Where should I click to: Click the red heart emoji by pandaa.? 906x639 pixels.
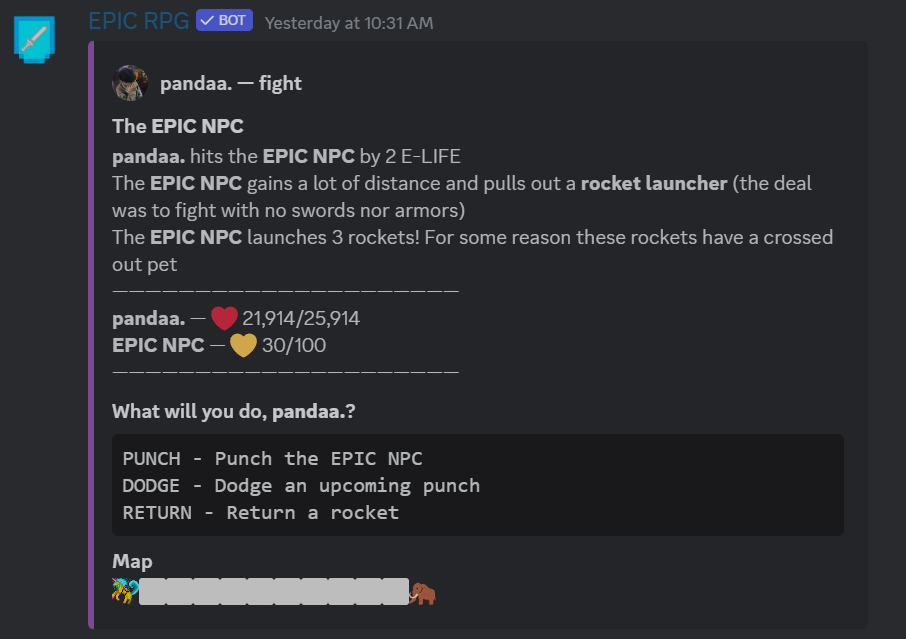pyautogui.click(x=224, y=319)
